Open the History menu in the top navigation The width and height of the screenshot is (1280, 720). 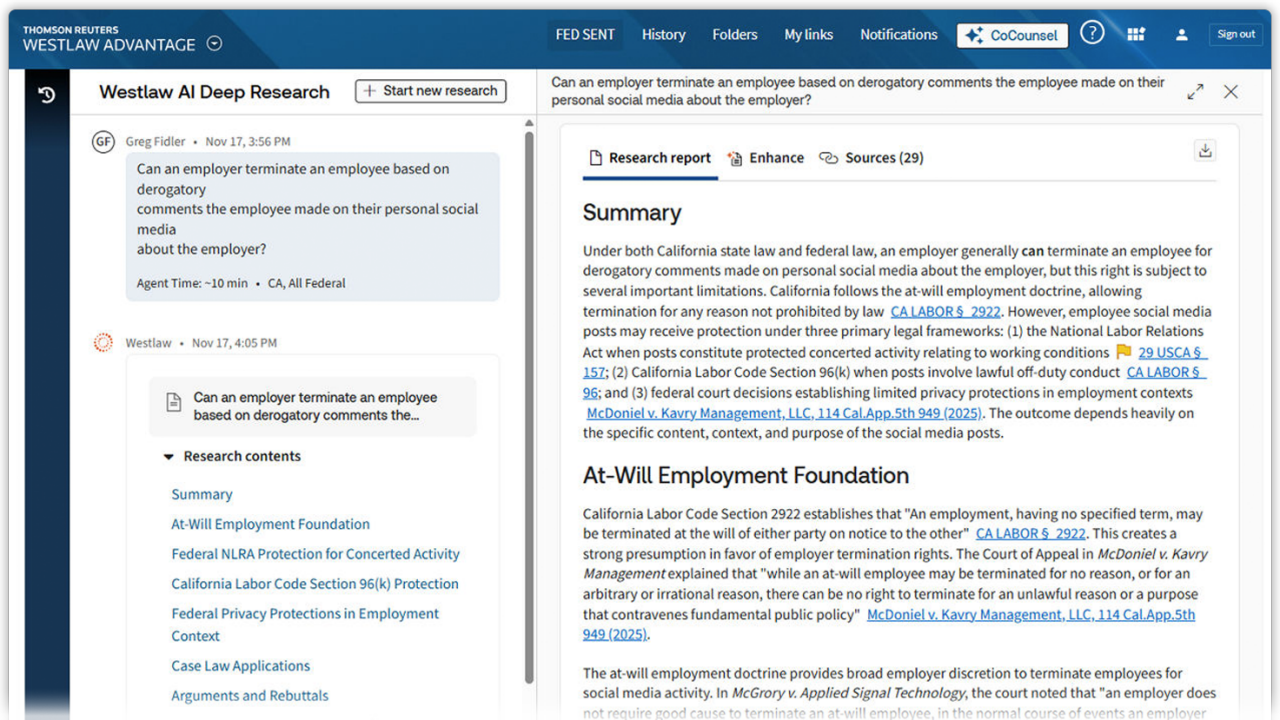tap(663, 34)
